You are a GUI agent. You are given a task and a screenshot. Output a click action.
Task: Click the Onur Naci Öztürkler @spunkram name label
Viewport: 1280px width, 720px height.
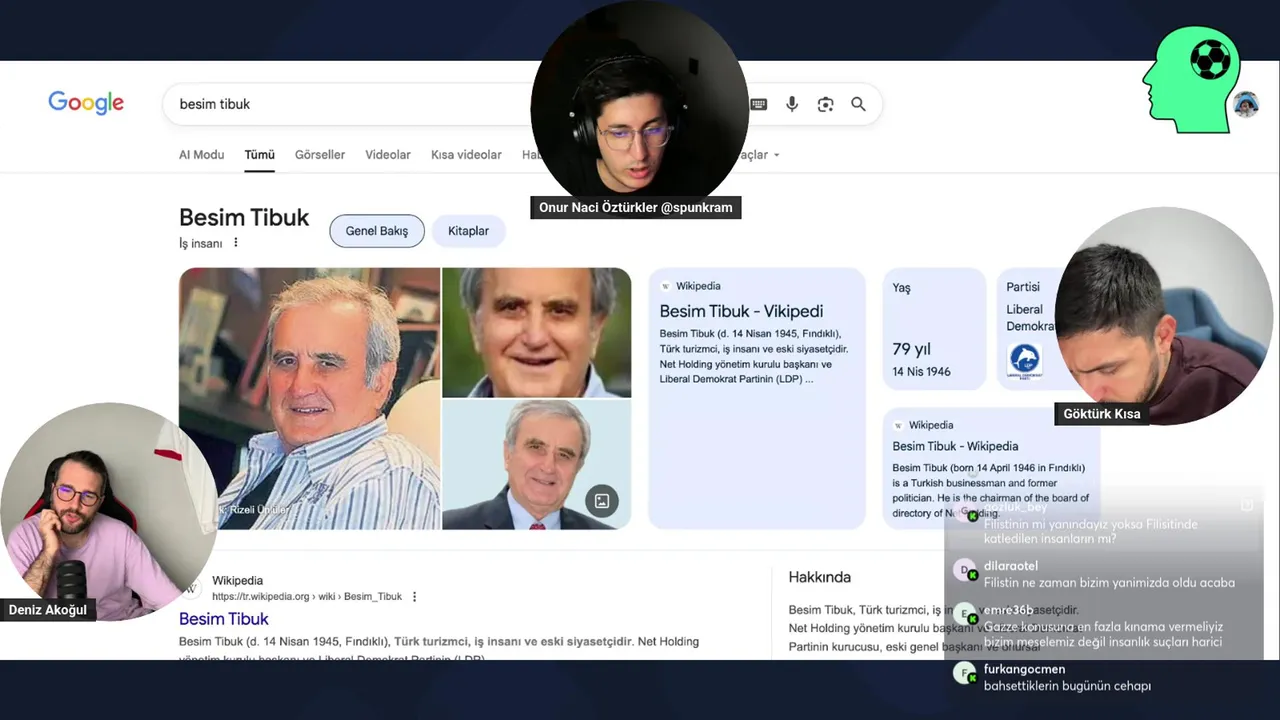point(636,208)
